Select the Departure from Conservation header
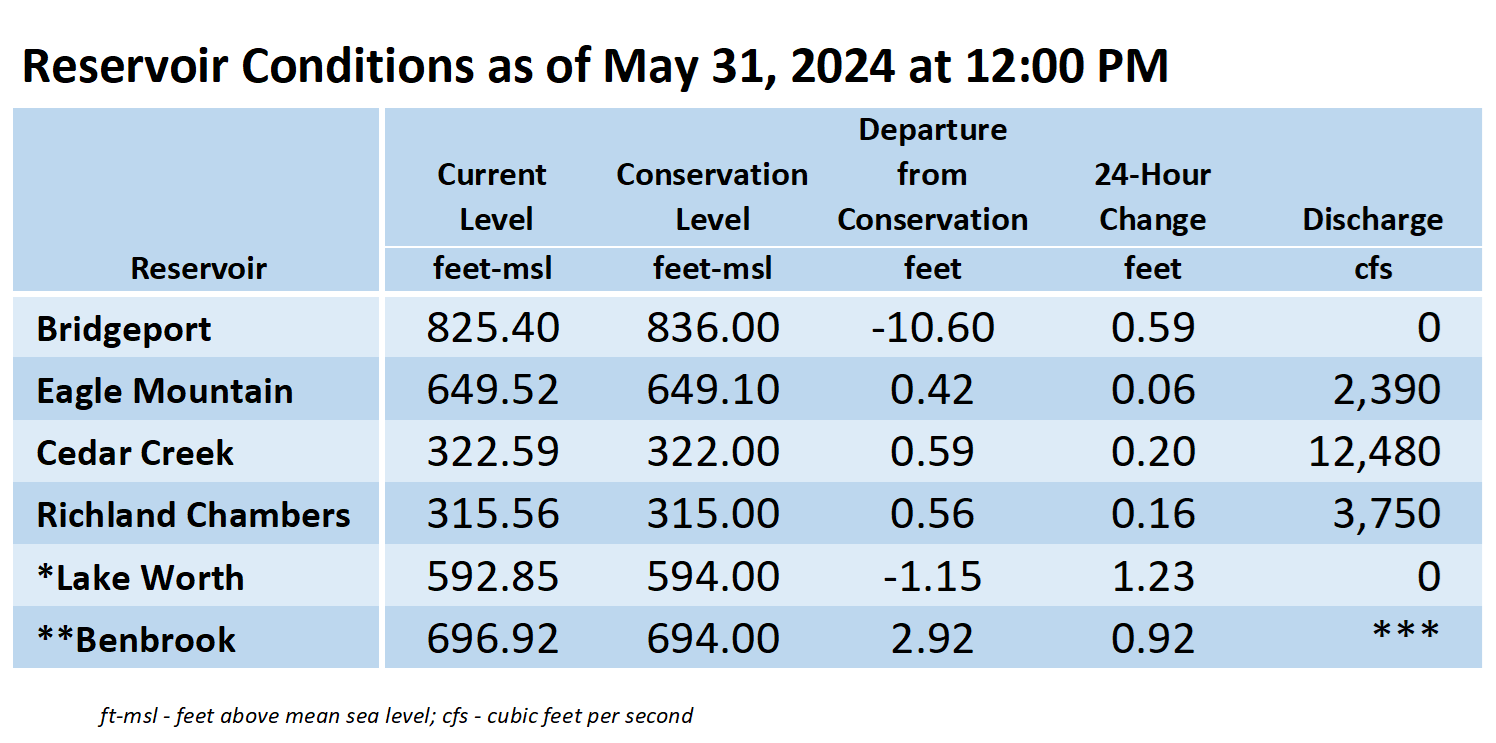The height and width of the screenshot is (743, 1496). point(932,175)
